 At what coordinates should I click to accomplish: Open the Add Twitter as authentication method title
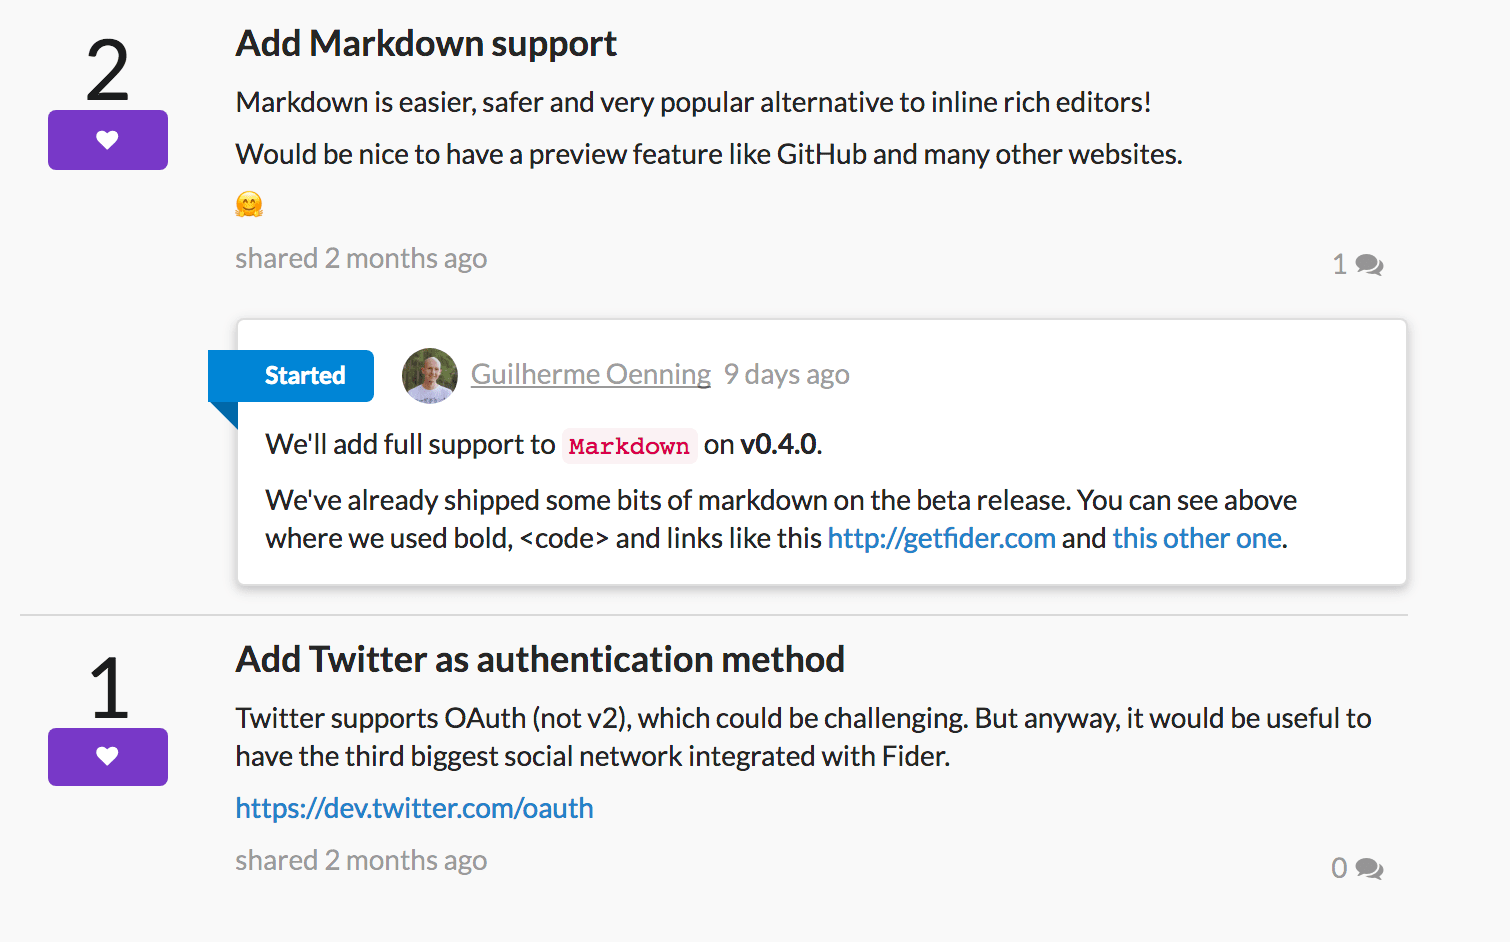[x=540, y=660]
